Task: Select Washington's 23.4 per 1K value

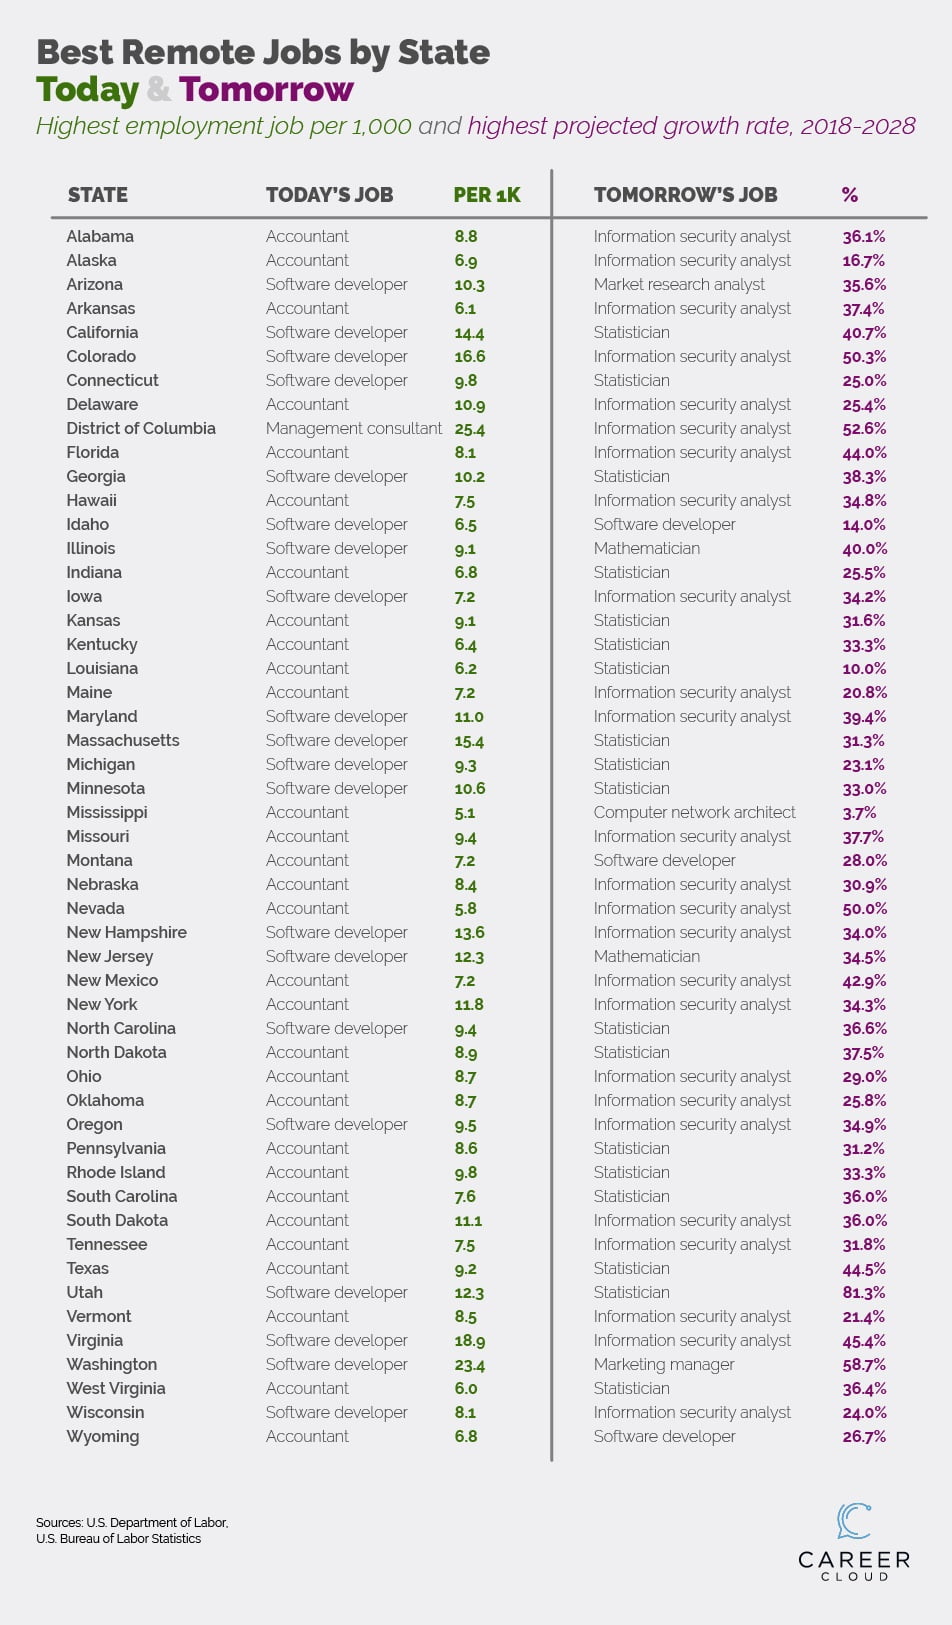Action: (469, 1364)
